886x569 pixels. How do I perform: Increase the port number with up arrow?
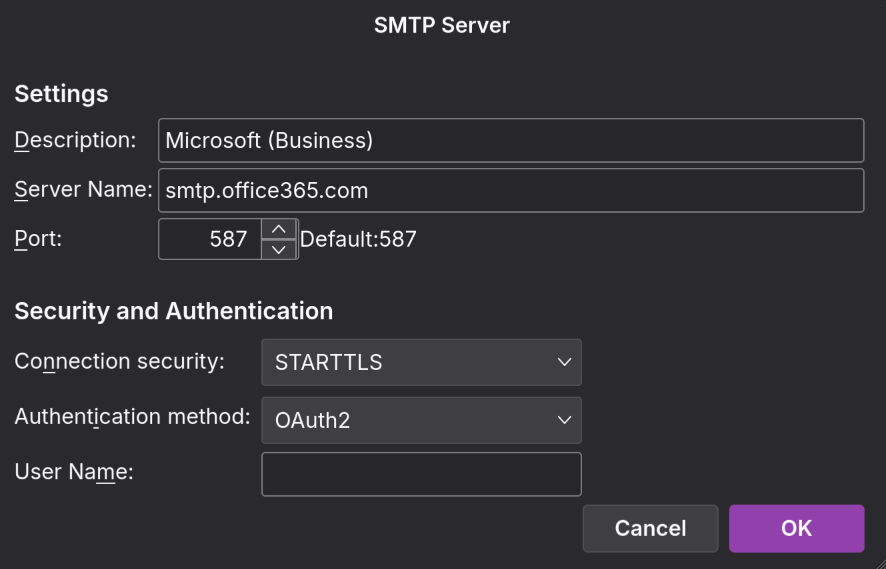[279, 229]
